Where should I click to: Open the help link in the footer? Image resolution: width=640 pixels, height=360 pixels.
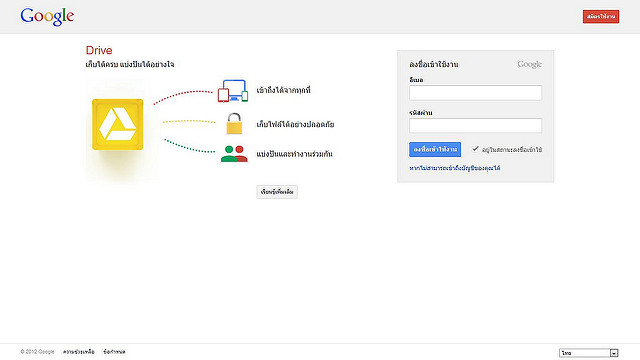click(79, 351)
